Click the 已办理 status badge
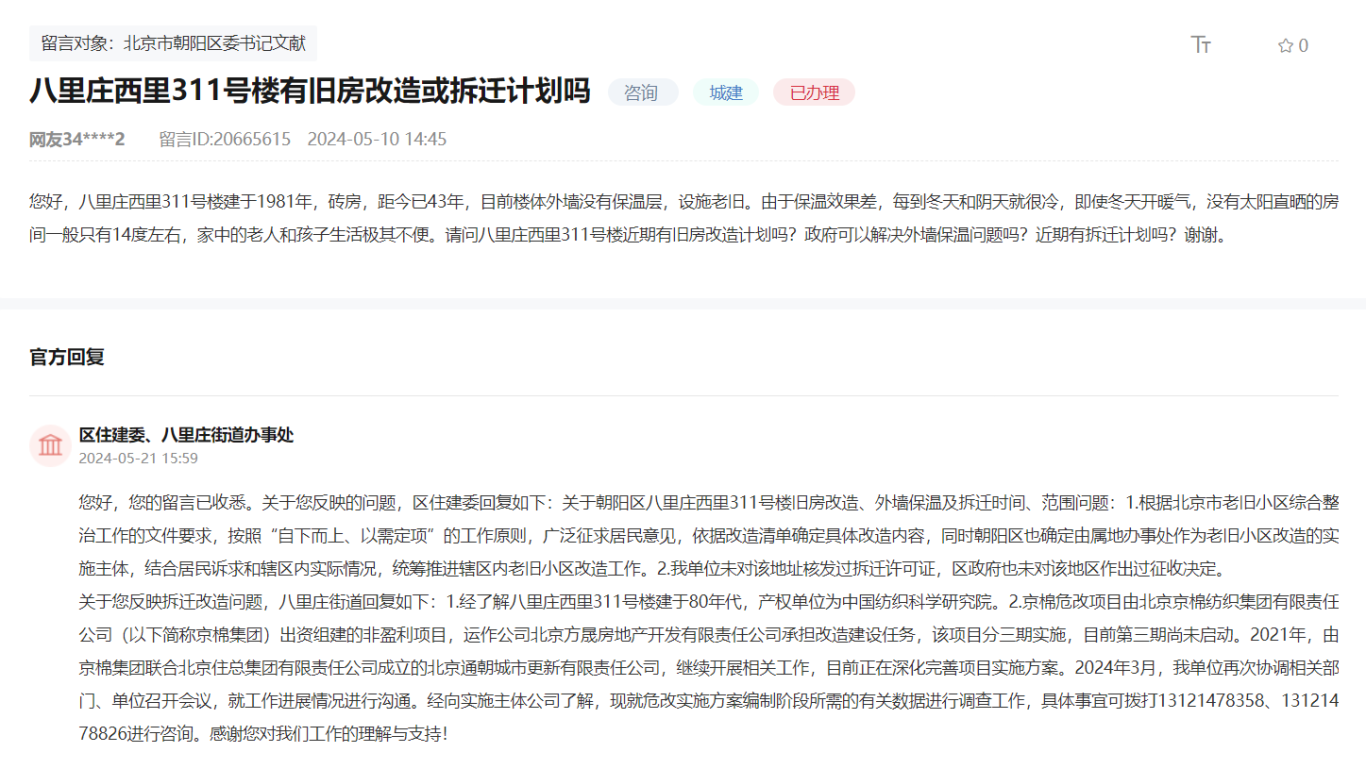Screen dimensions: 1366x769 click(814, 93)
